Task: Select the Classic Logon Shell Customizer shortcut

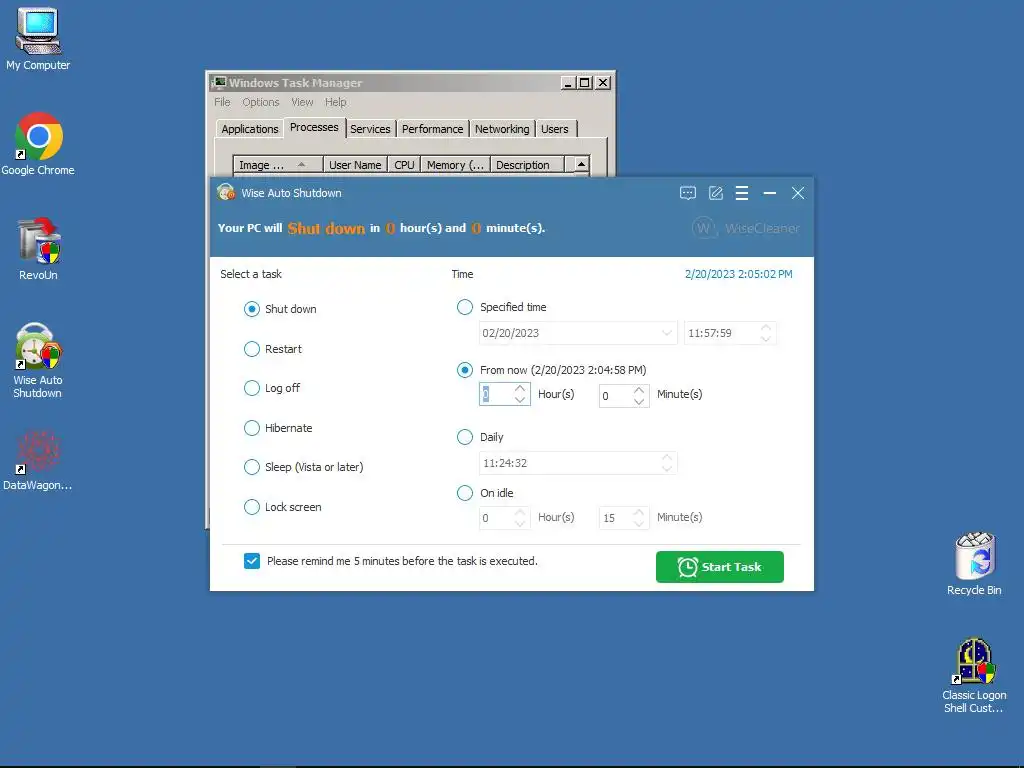Action: point(974,675)
